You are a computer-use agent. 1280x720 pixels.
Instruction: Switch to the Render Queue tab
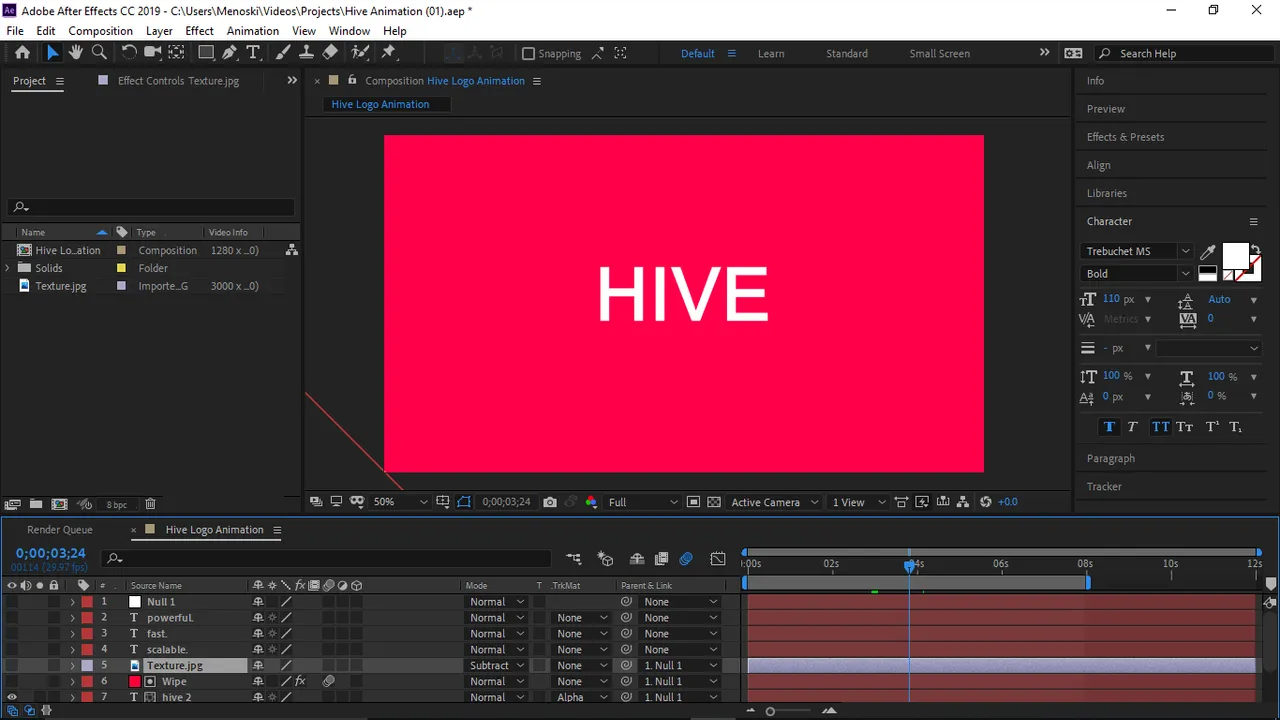tap(59, 530)
